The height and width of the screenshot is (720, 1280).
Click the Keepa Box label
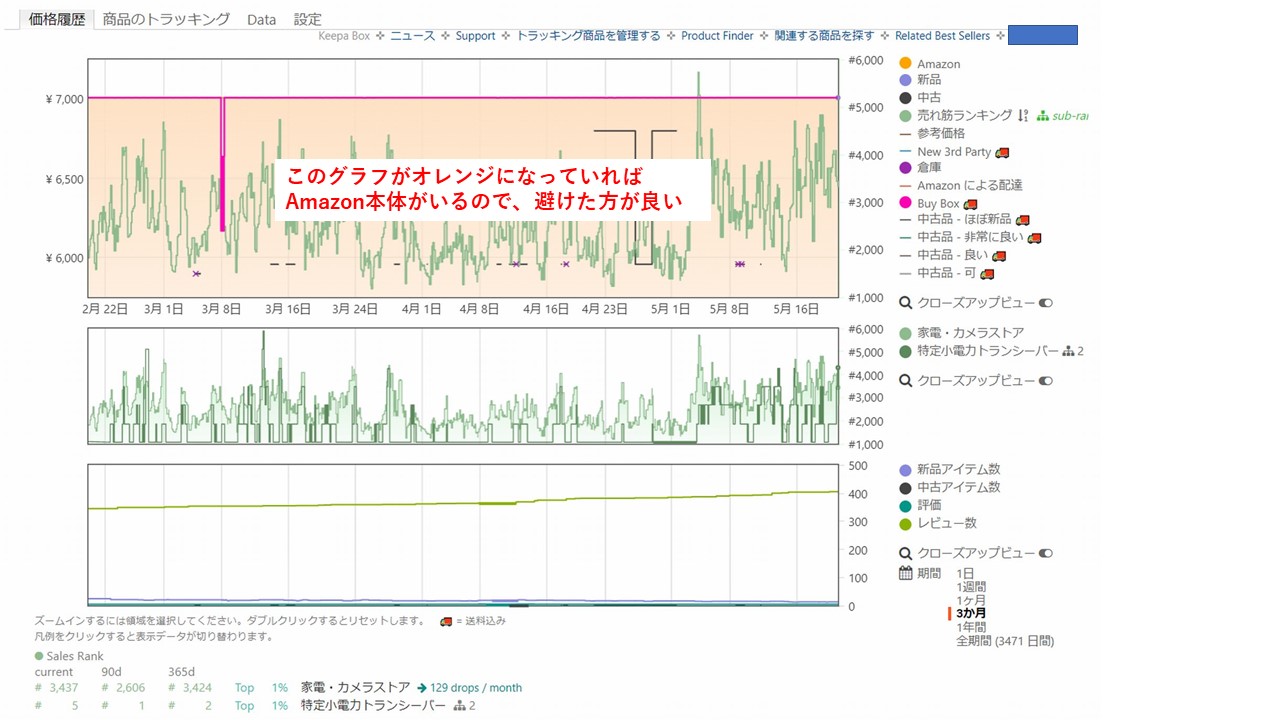click(x=344, y=35)
